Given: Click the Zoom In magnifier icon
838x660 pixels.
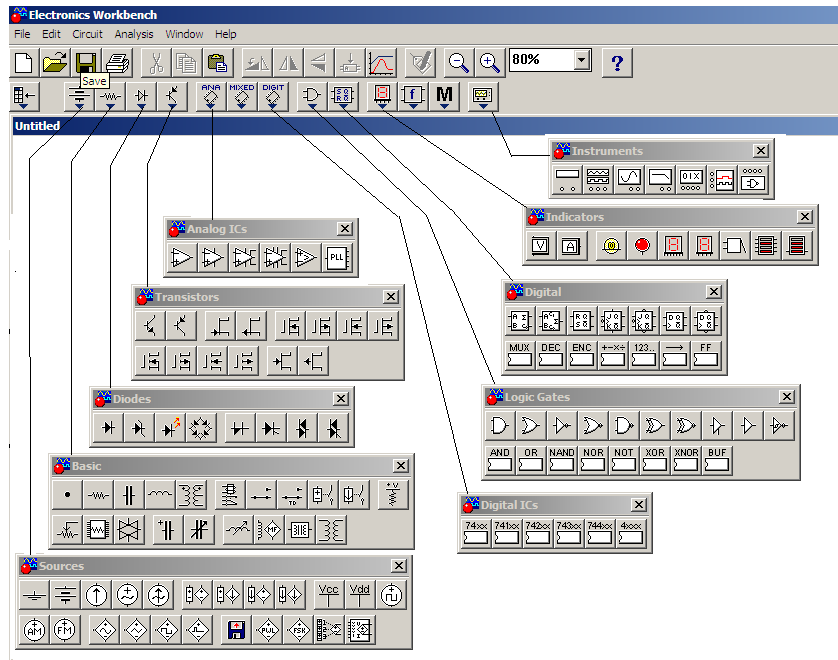Looking at the screenshot, I should (490, 63).
